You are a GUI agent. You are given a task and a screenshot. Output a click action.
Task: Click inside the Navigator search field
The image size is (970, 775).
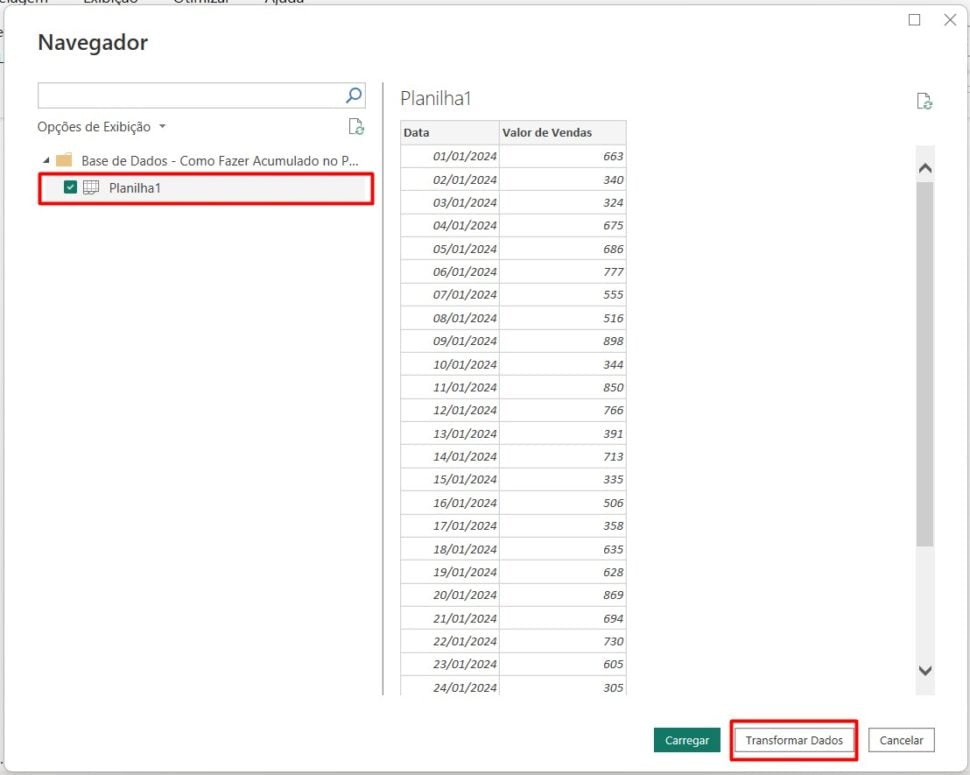point(180,94)
